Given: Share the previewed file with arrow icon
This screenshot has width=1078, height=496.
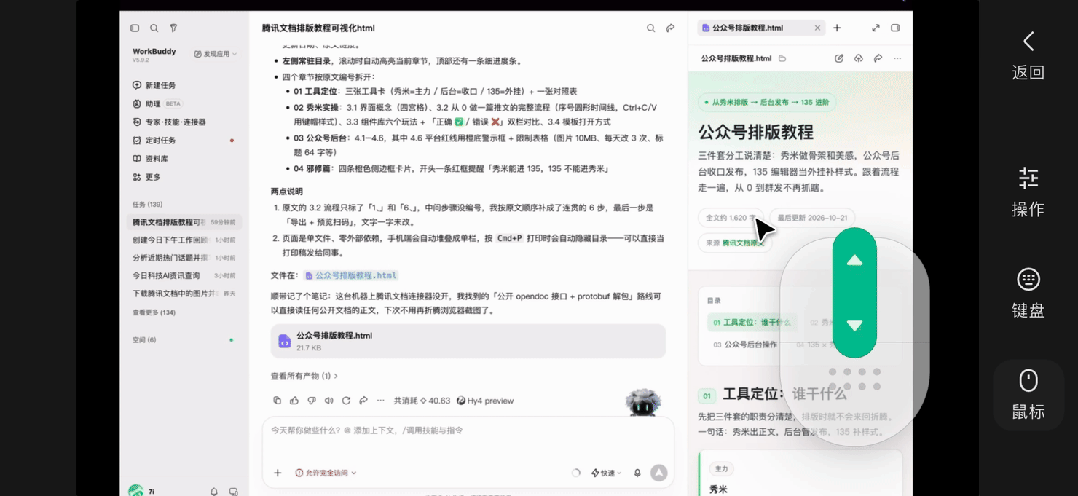Looking at the screenshot, I should point(878,58).
